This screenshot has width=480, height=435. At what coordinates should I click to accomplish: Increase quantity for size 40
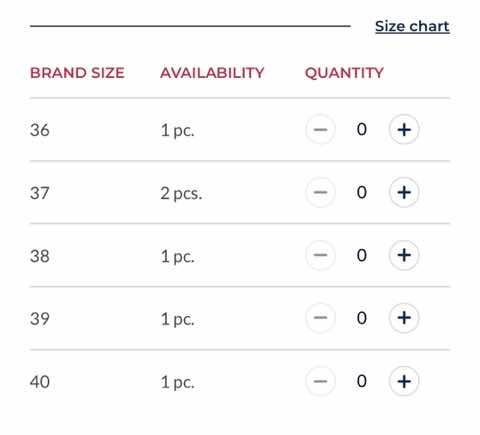(x=404, y=381)
